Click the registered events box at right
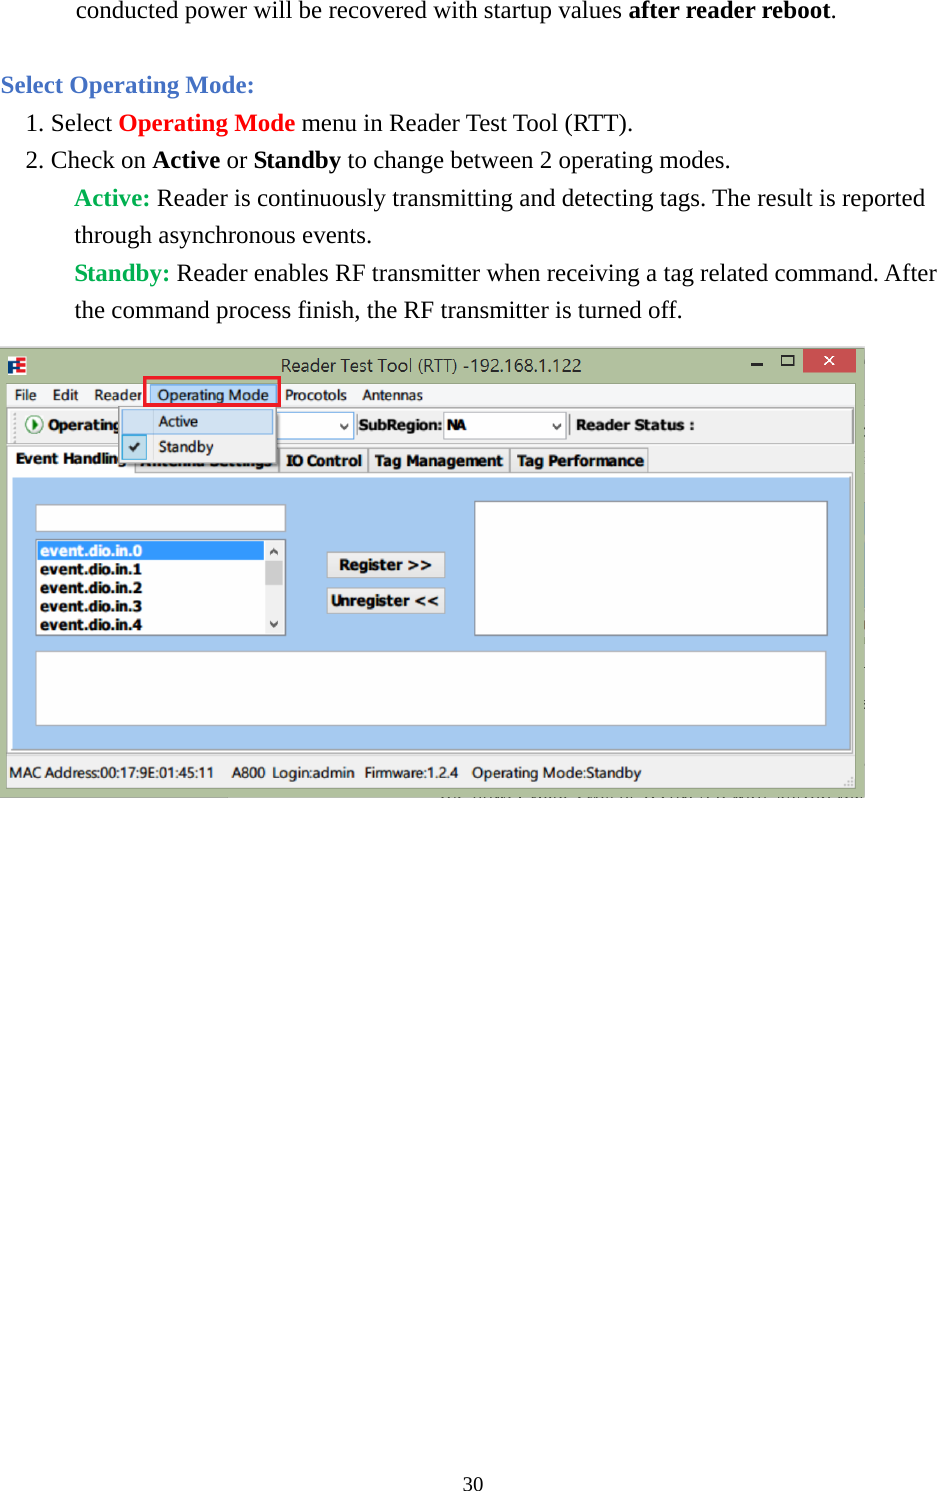937x1491 pixels. [x=651, y=568]
